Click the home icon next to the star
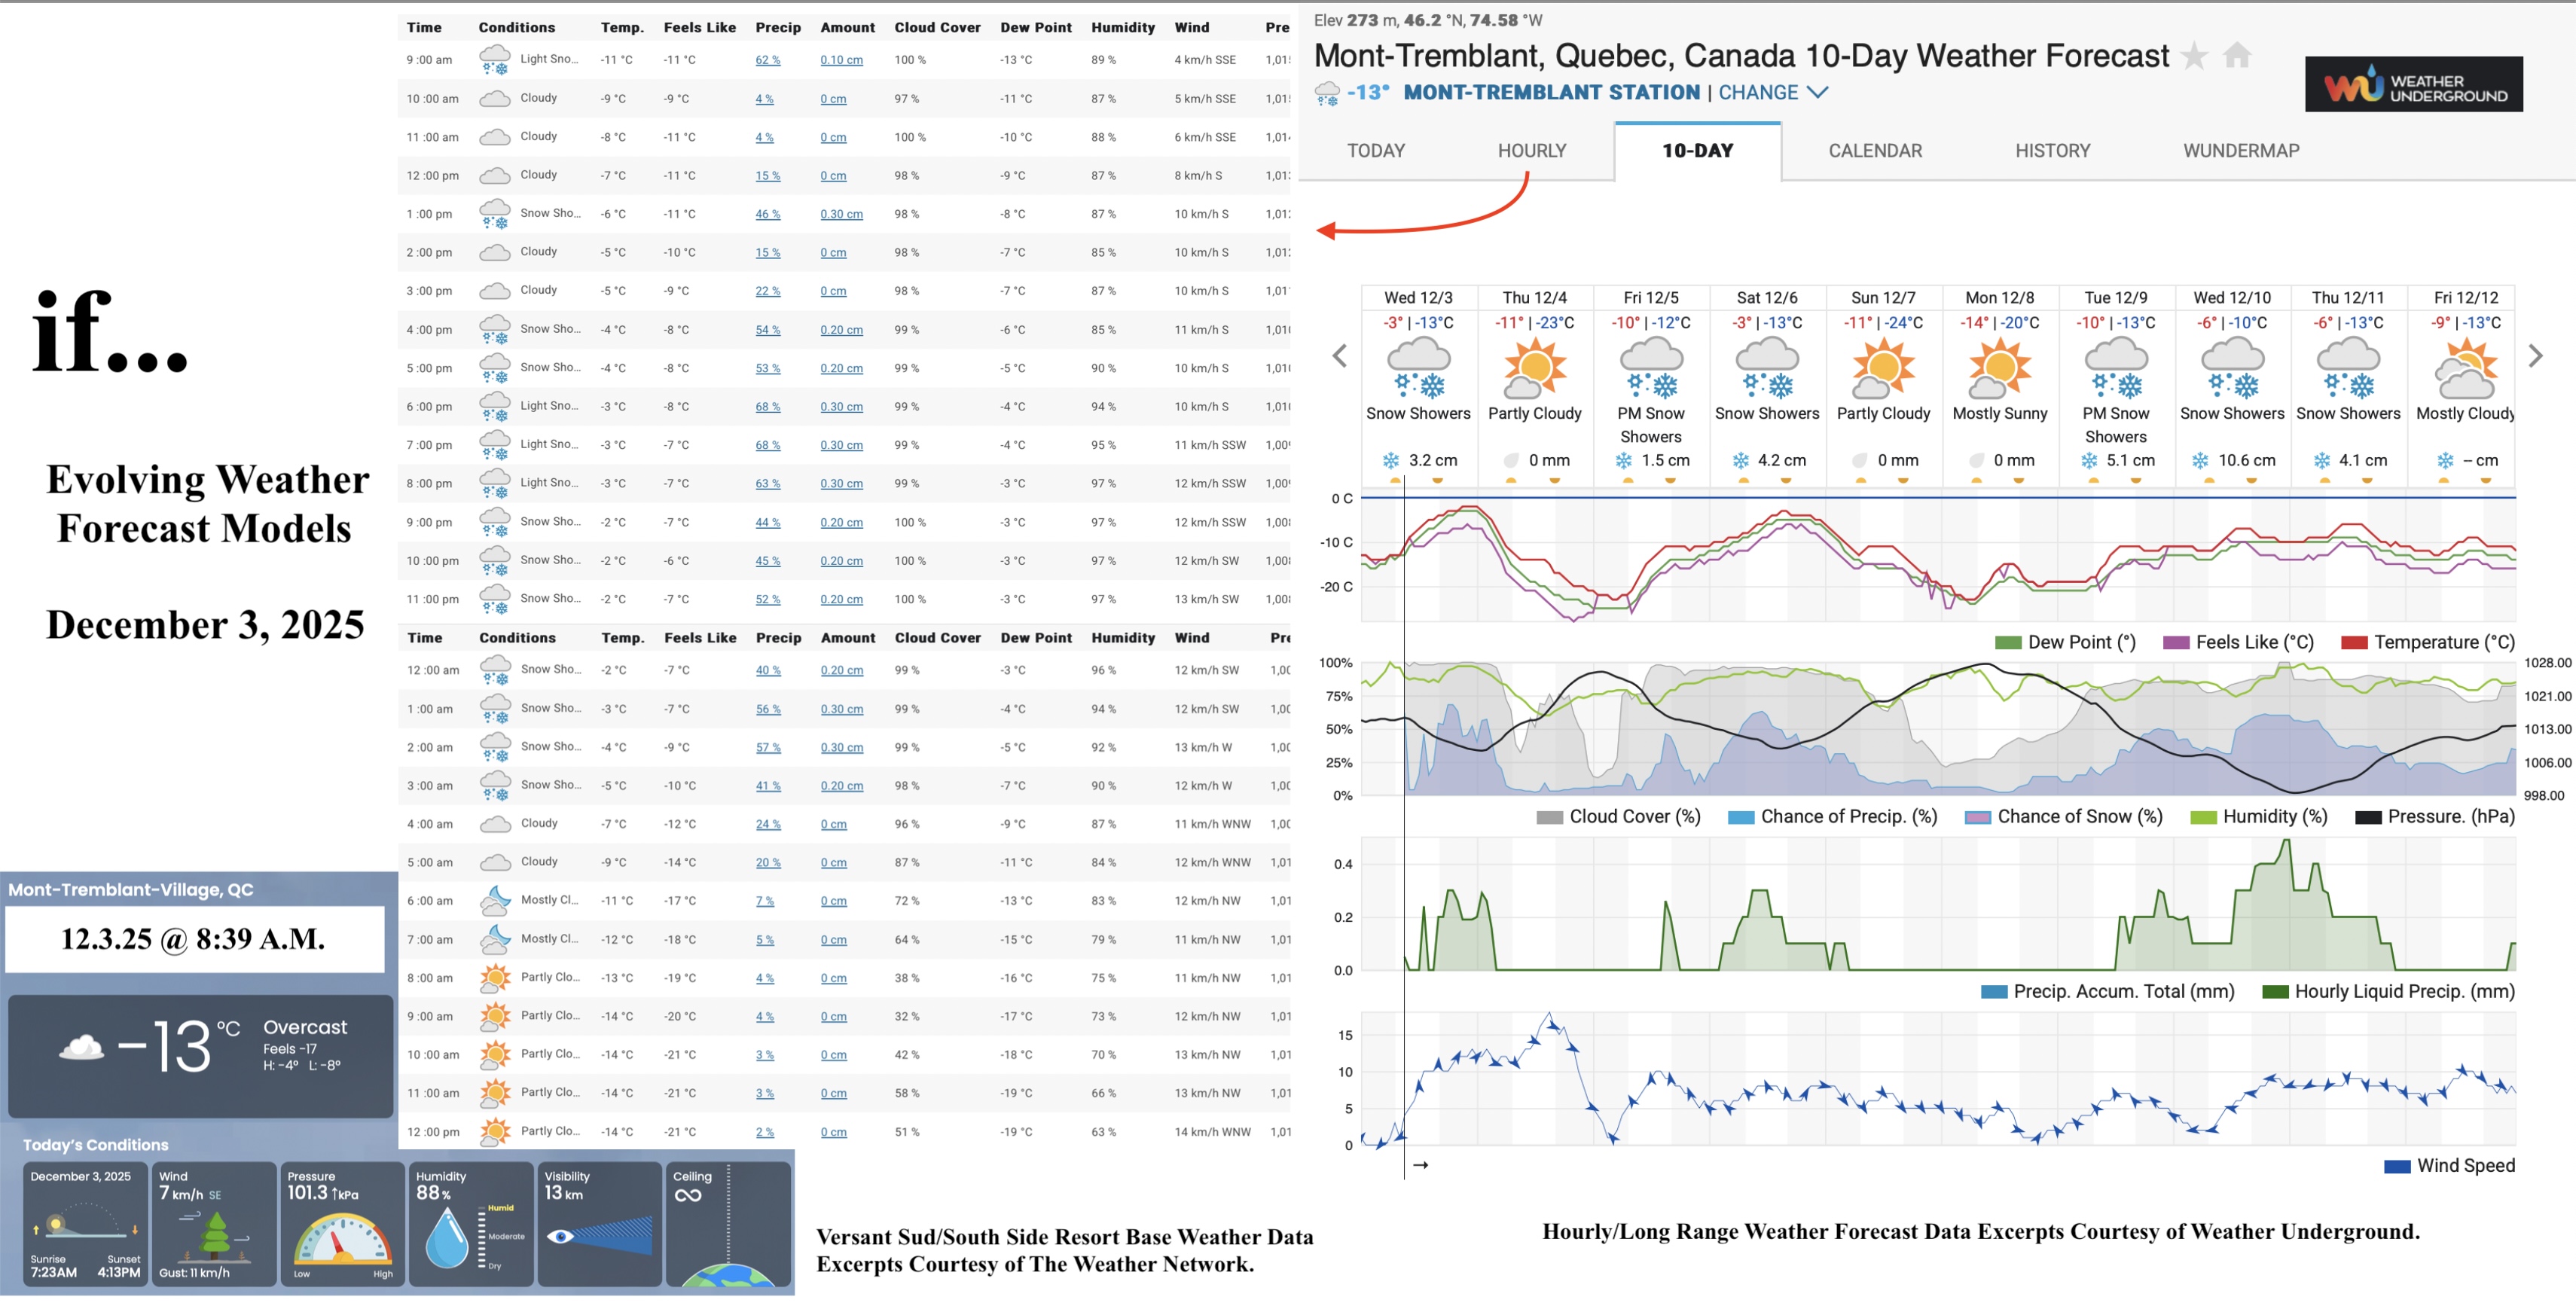The image size is (2576, 1315). coord(2237,56)
